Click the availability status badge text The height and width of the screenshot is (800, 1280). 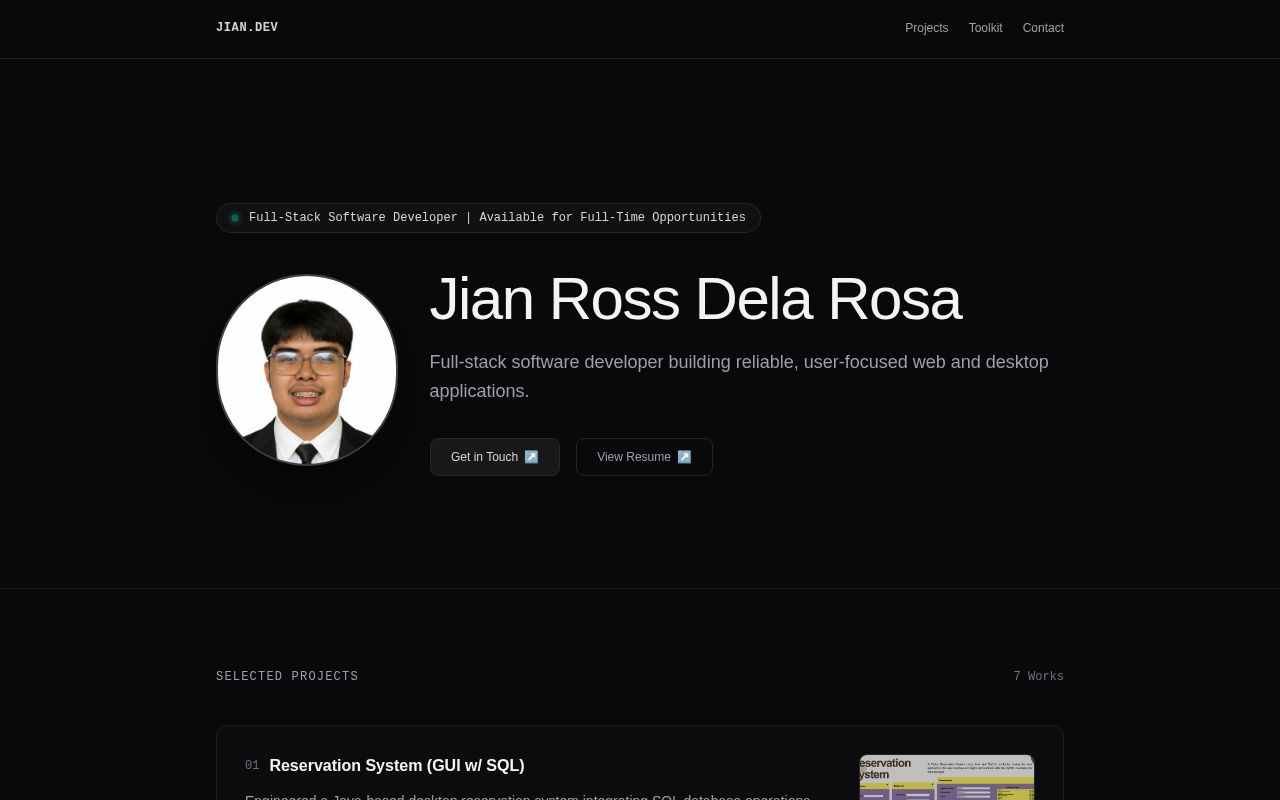coord(497,218)
